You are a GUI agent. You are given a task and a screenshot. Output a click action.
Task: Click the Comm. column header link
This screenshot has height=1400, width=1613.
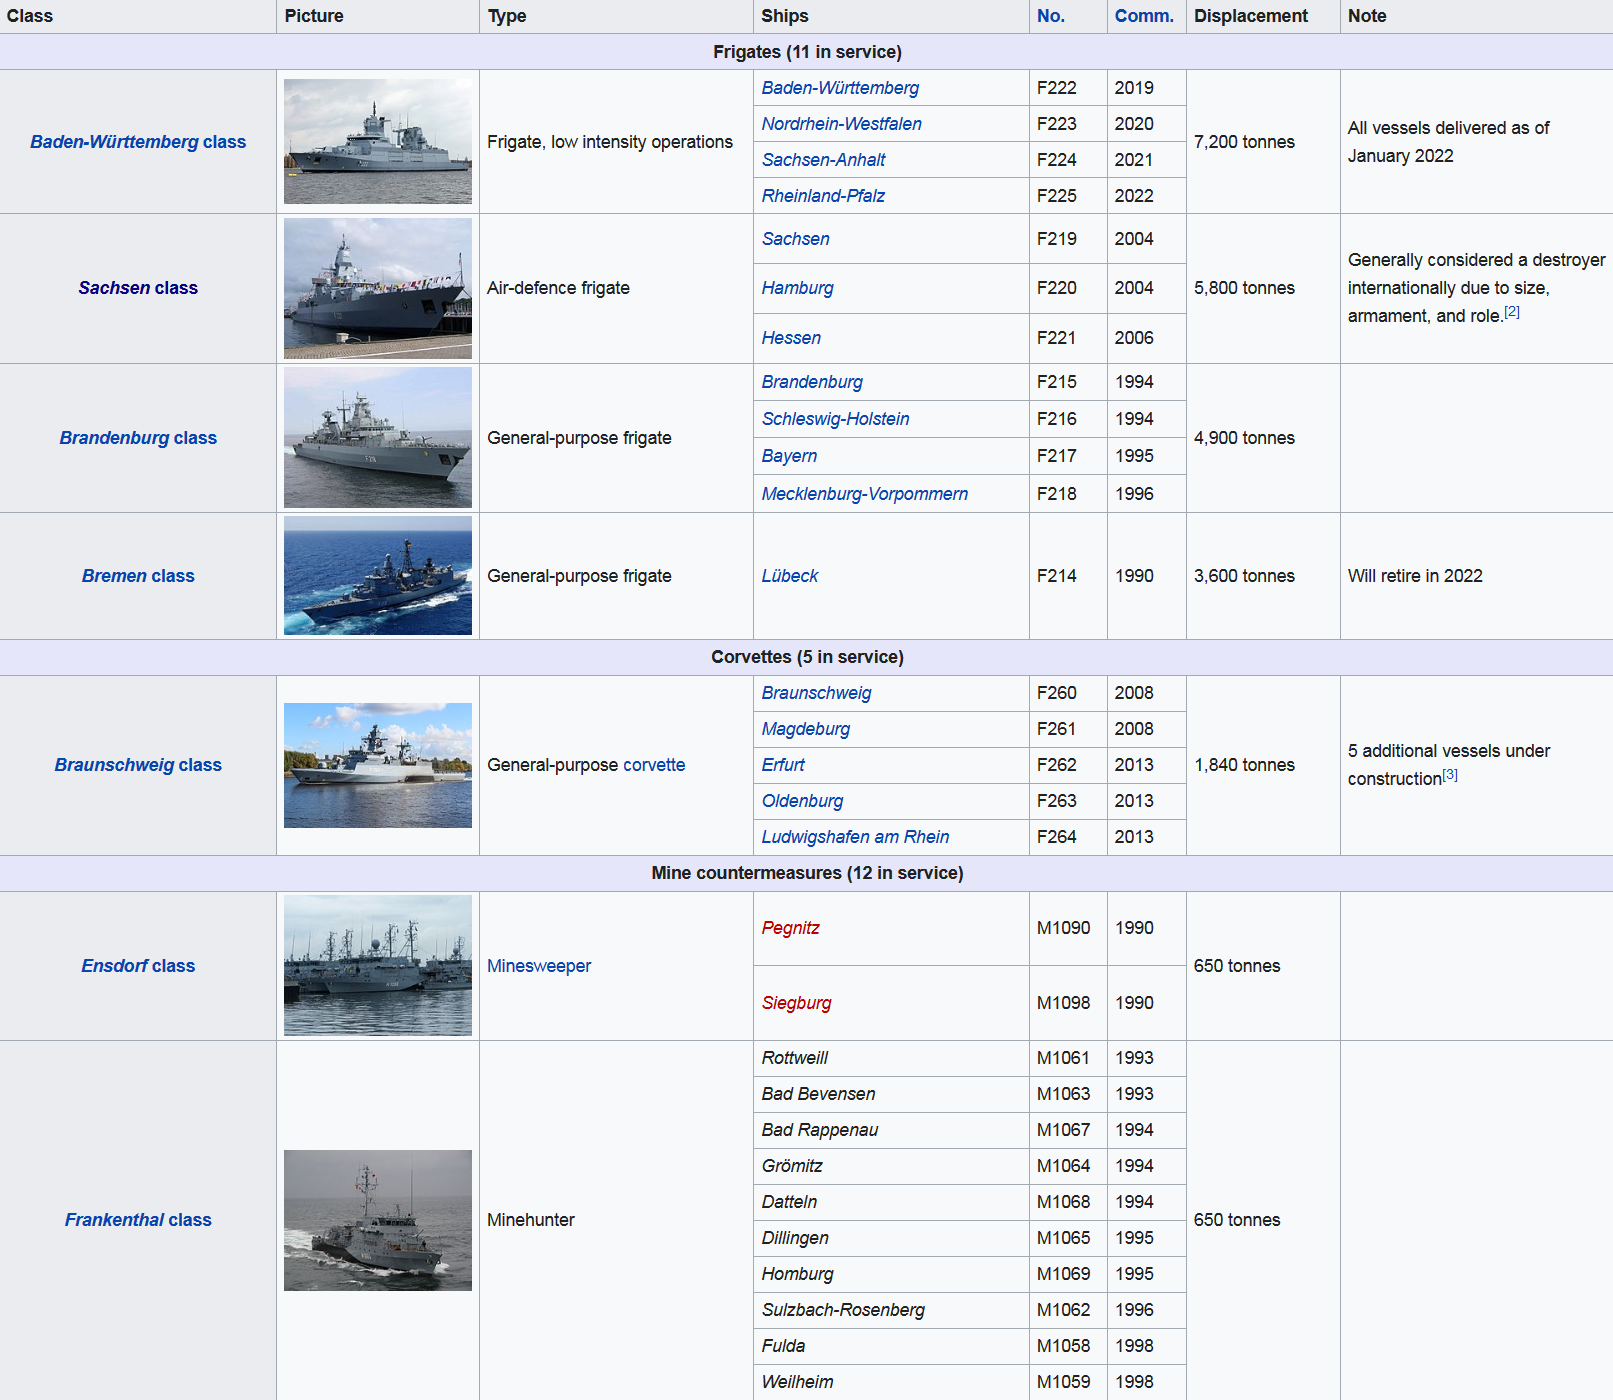pyautogui.click(x=1144, y=16)
